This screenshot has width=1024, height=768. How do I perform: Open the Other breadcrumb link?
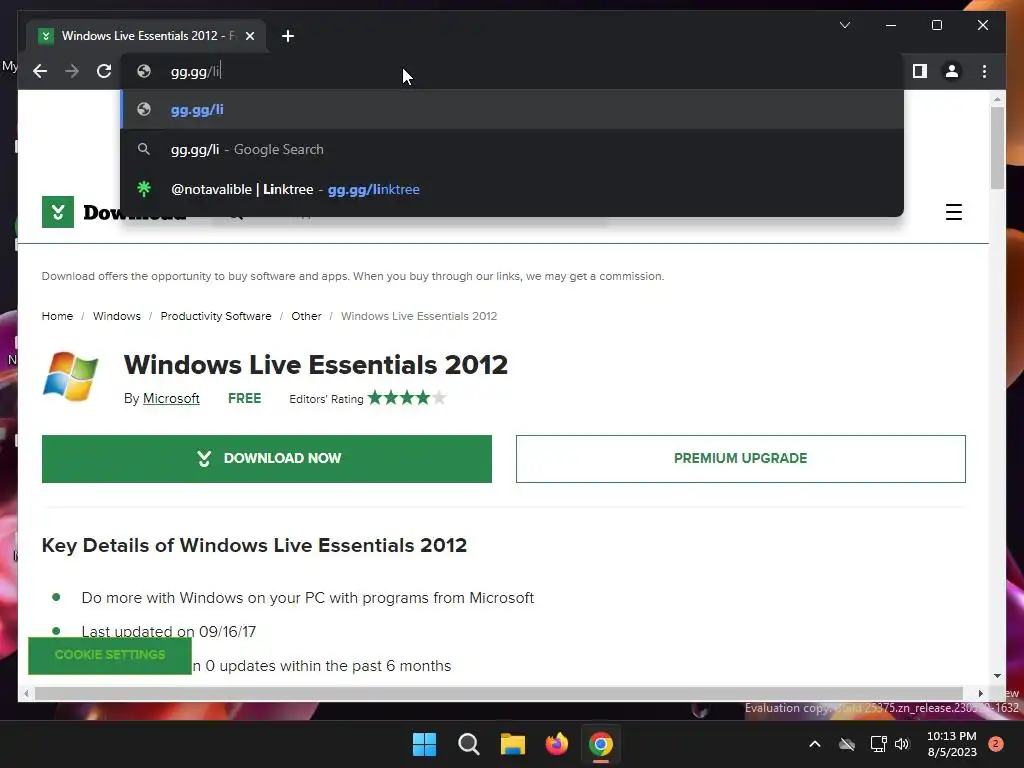click(x=306, y=316)
